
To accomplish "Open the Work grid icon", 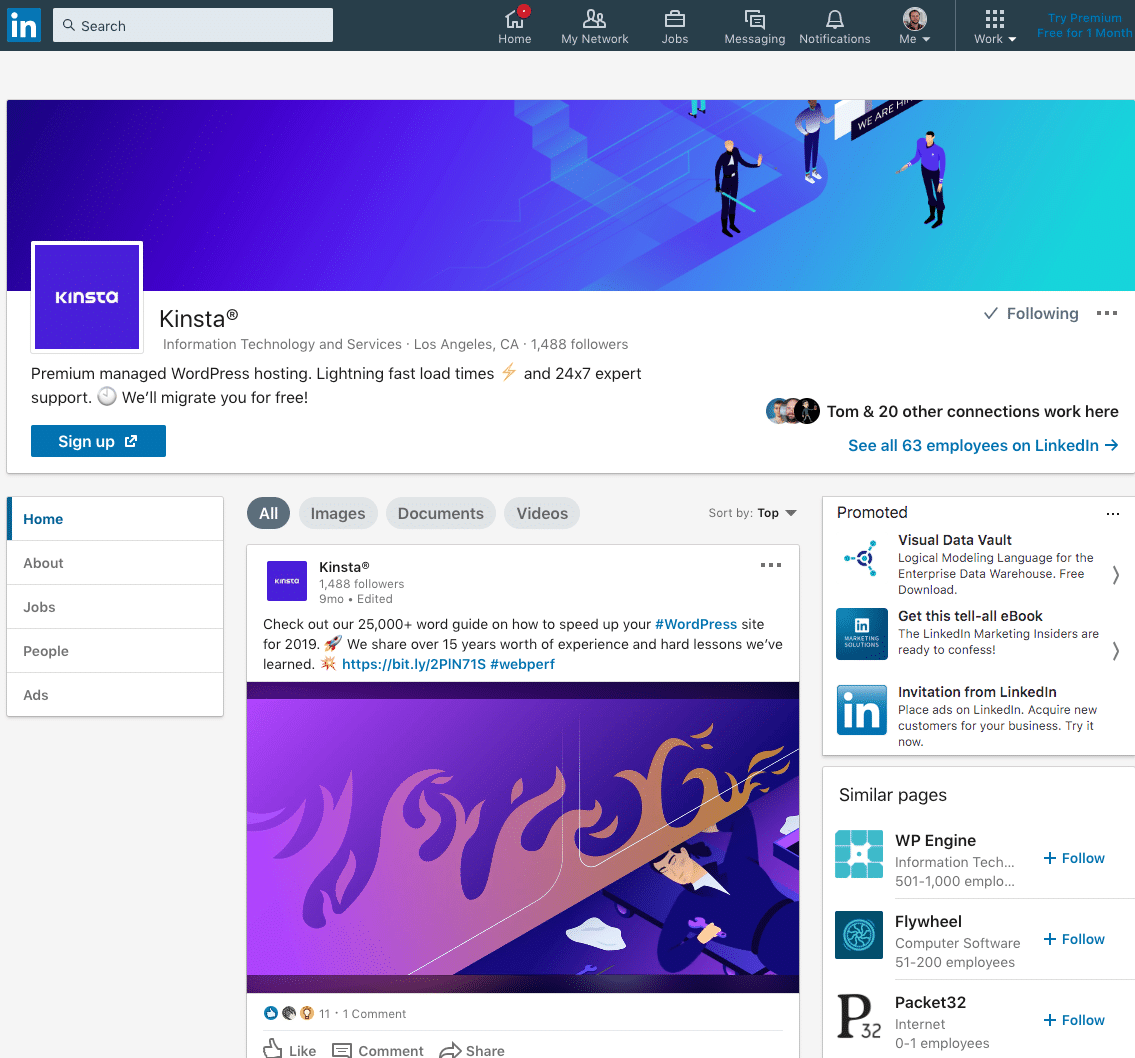I will (992, 20).
